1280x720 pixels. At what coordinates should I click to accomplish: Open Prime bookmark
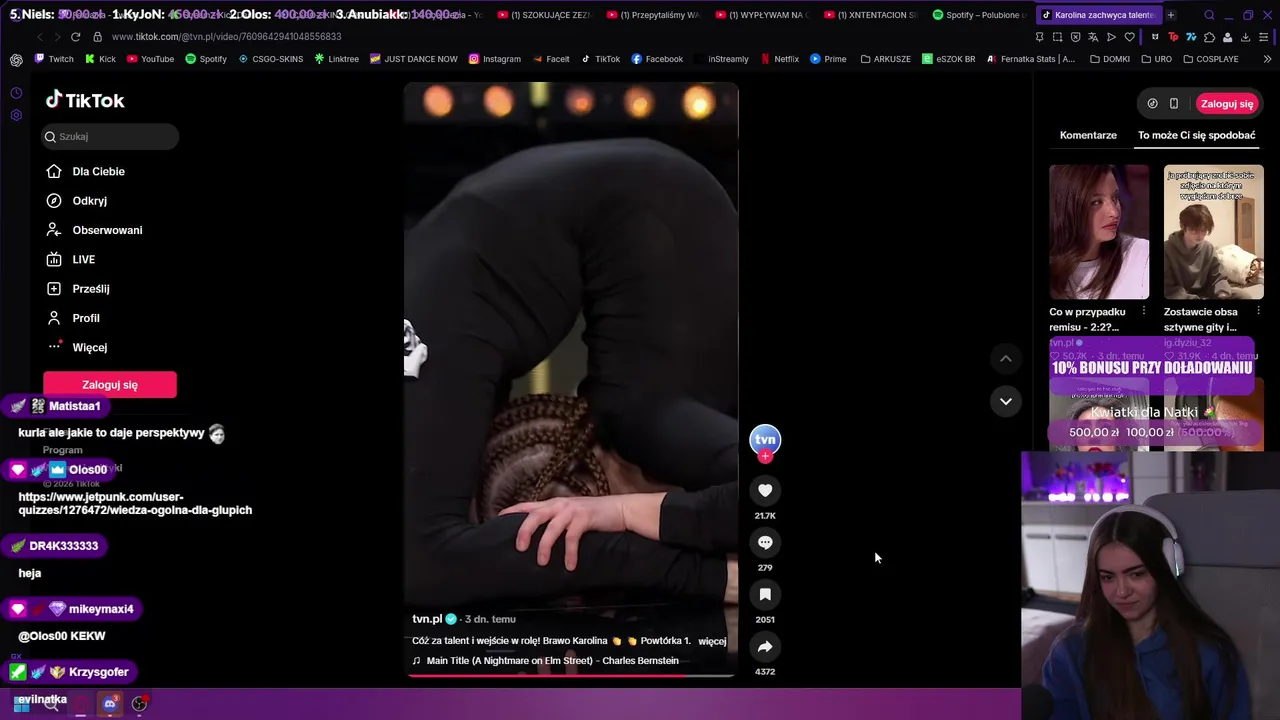828,59
